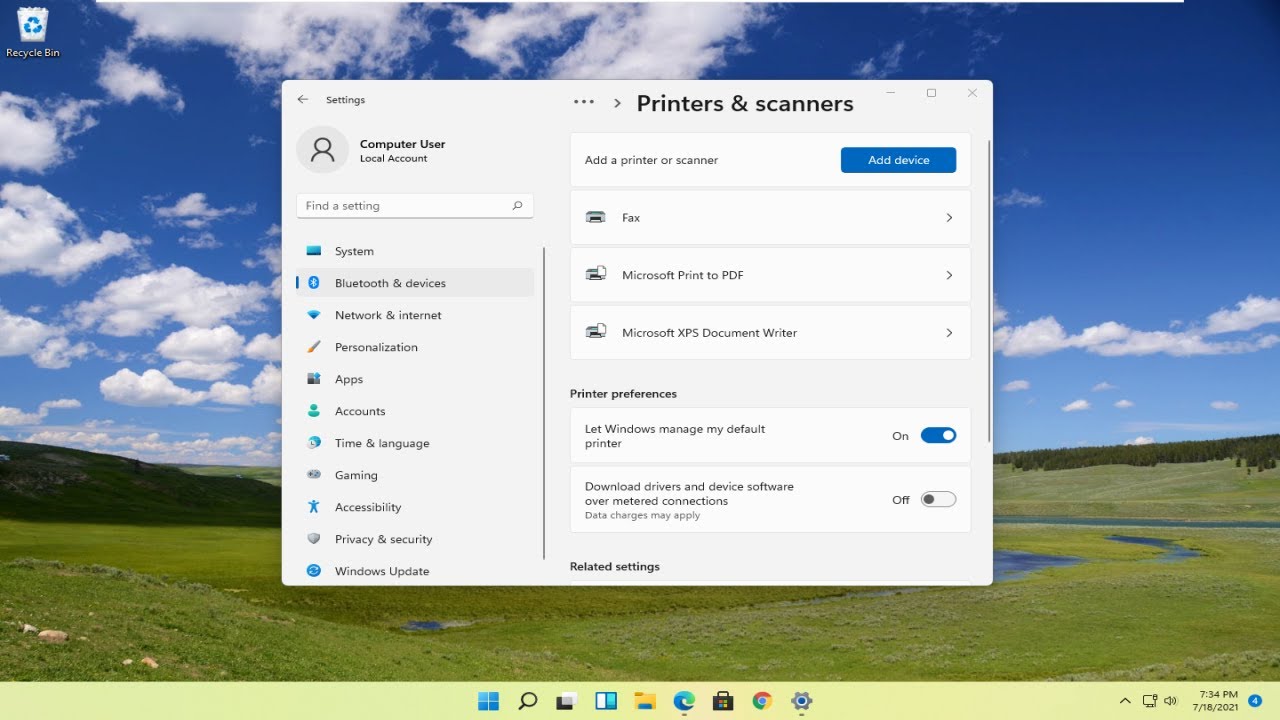Click the Fax printer icon
The image size is (1280, 720).
tap(596, 217)
